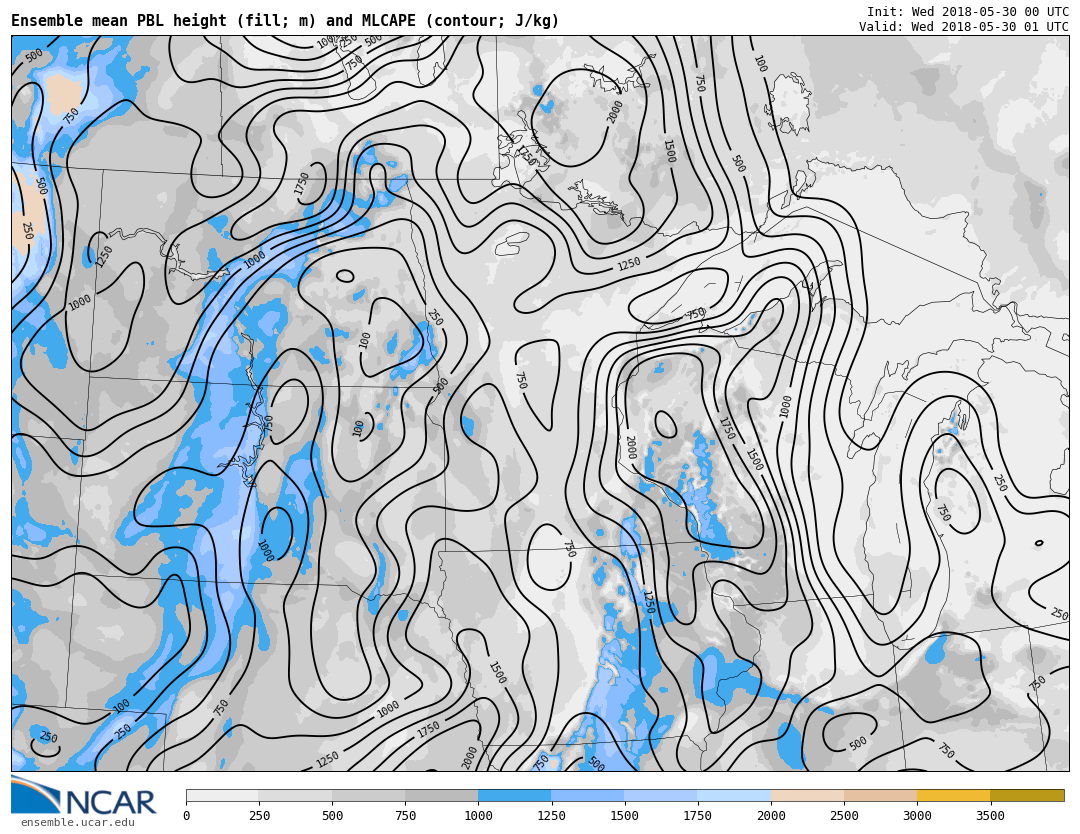
Task: Pick the dark gold colorbar segment above 3500
Action: [x=1027, y=796]
